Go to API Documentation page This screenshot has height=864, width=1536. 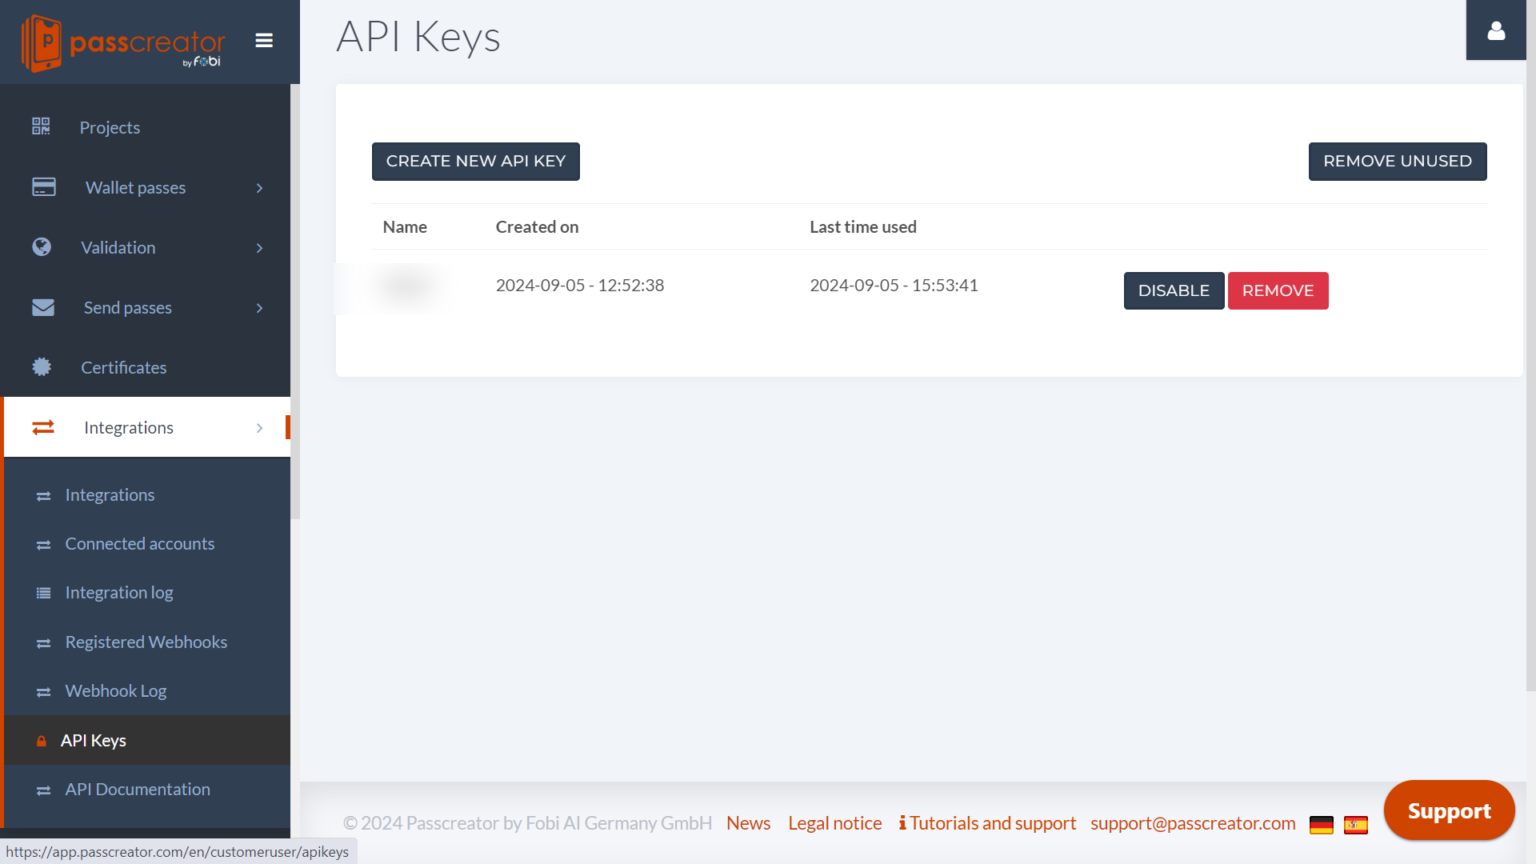137,789
